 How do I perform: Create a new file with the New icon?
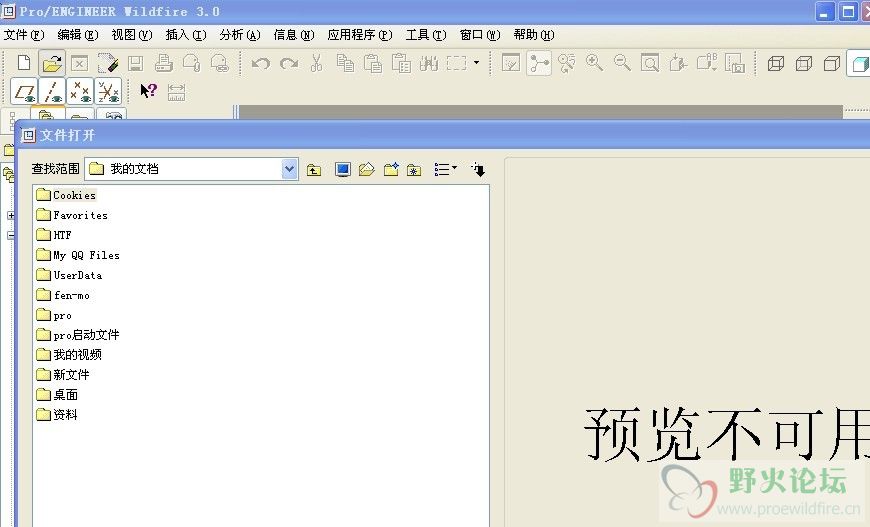coord(24,63)
